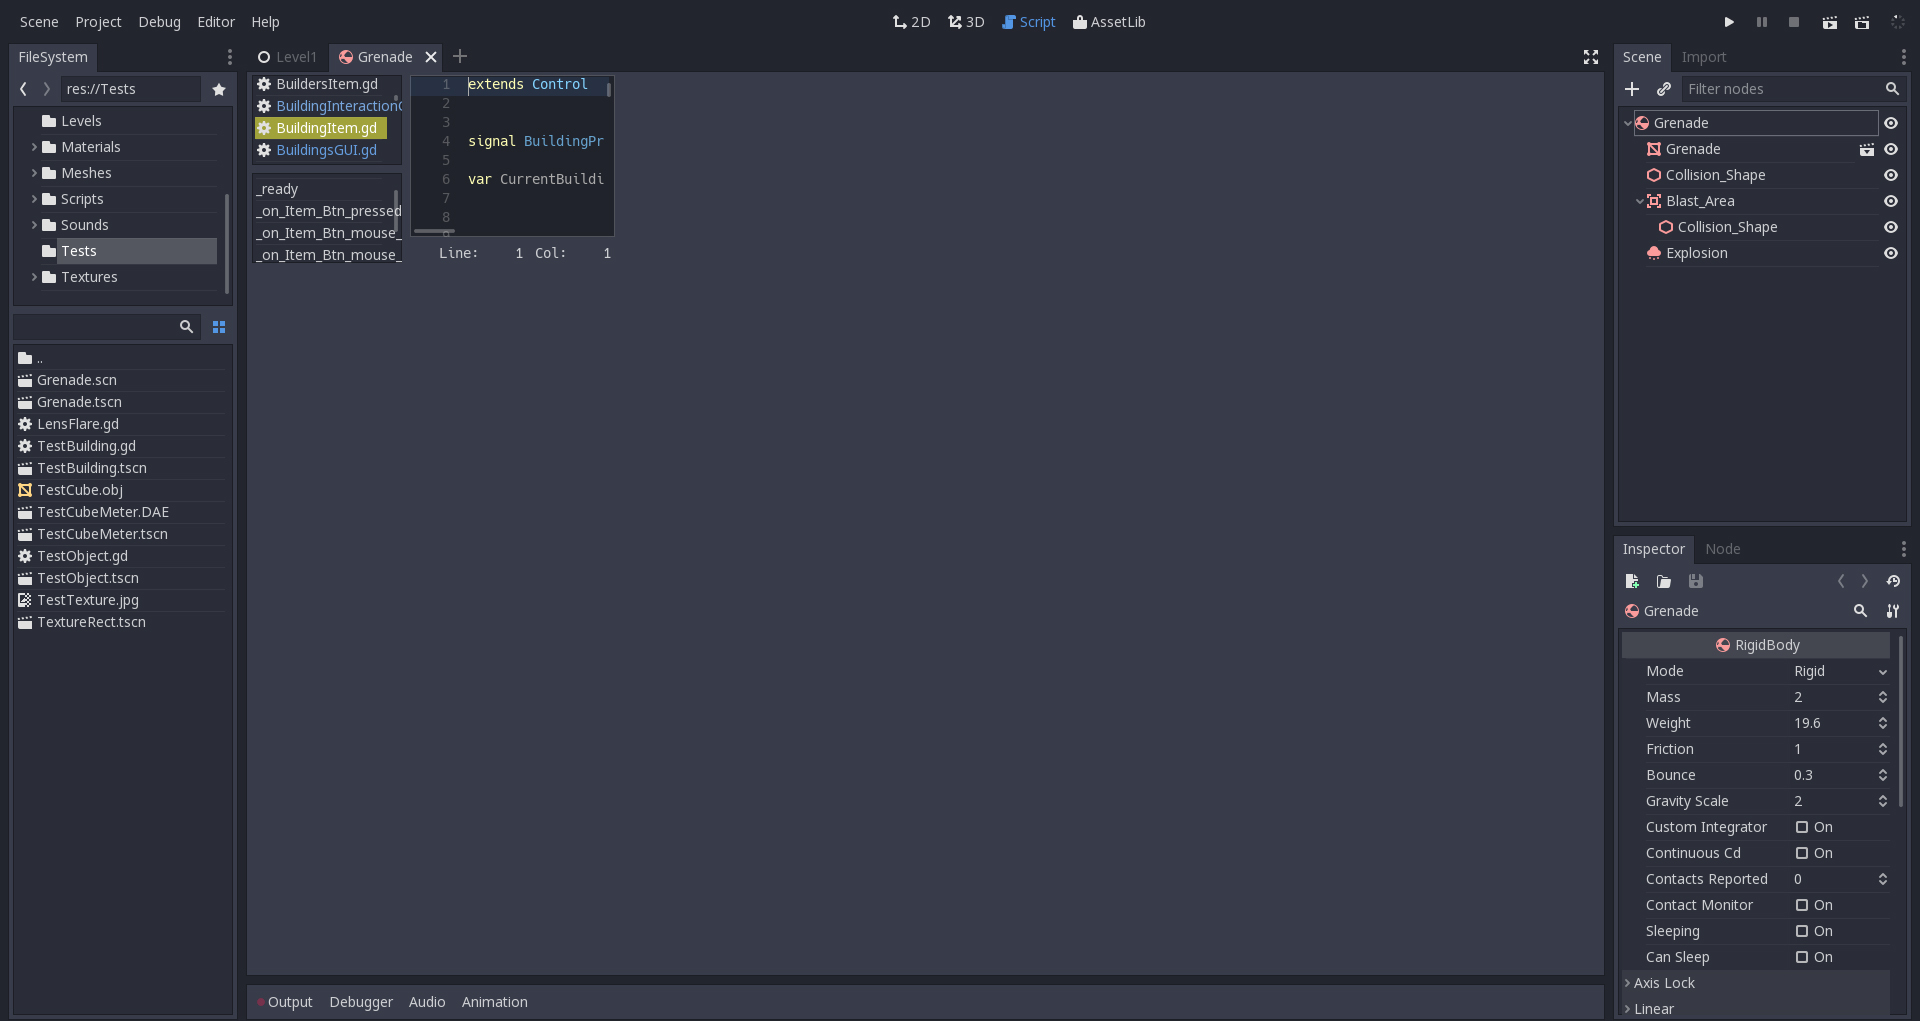This screenshot has width=1920, height=1021.
Task: Instance a child scene with the link icon
Action: click(x=1665, y=89)
